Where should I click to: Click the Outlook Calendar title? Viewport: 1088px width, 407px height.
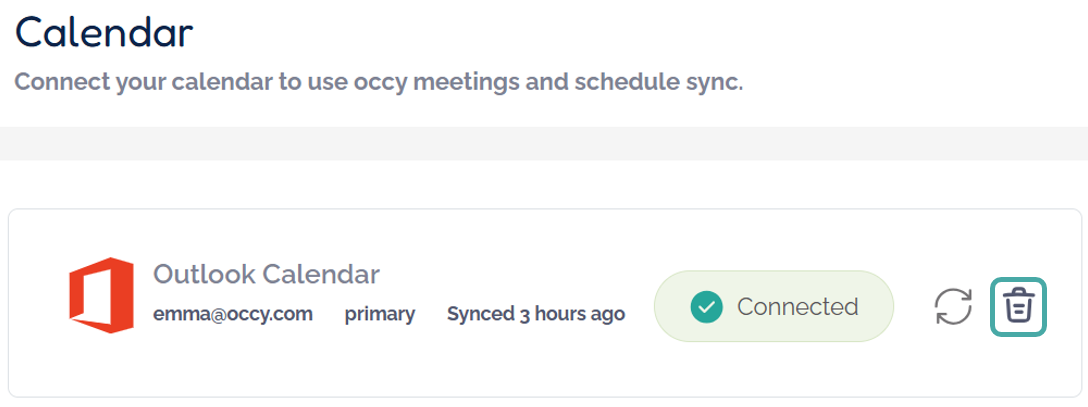[266, 274]
